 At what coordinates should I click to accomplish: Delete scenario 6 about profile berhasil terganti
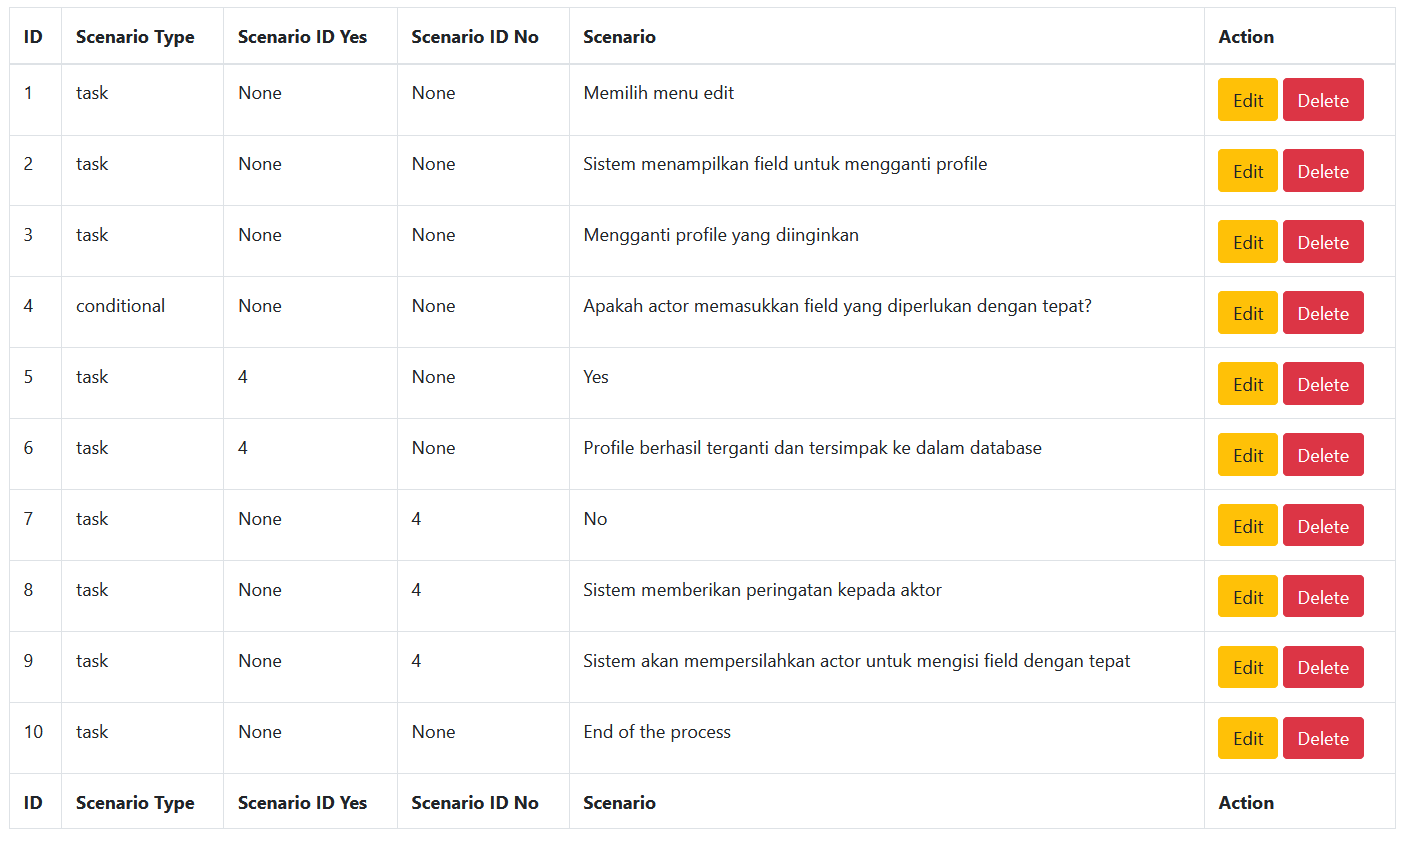pyautogui.click(x=1323, y=454)
